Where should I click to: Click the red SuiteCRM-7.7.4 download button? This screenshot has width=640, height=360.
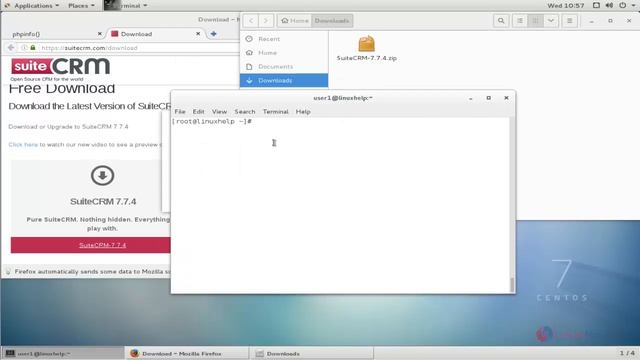91,245
